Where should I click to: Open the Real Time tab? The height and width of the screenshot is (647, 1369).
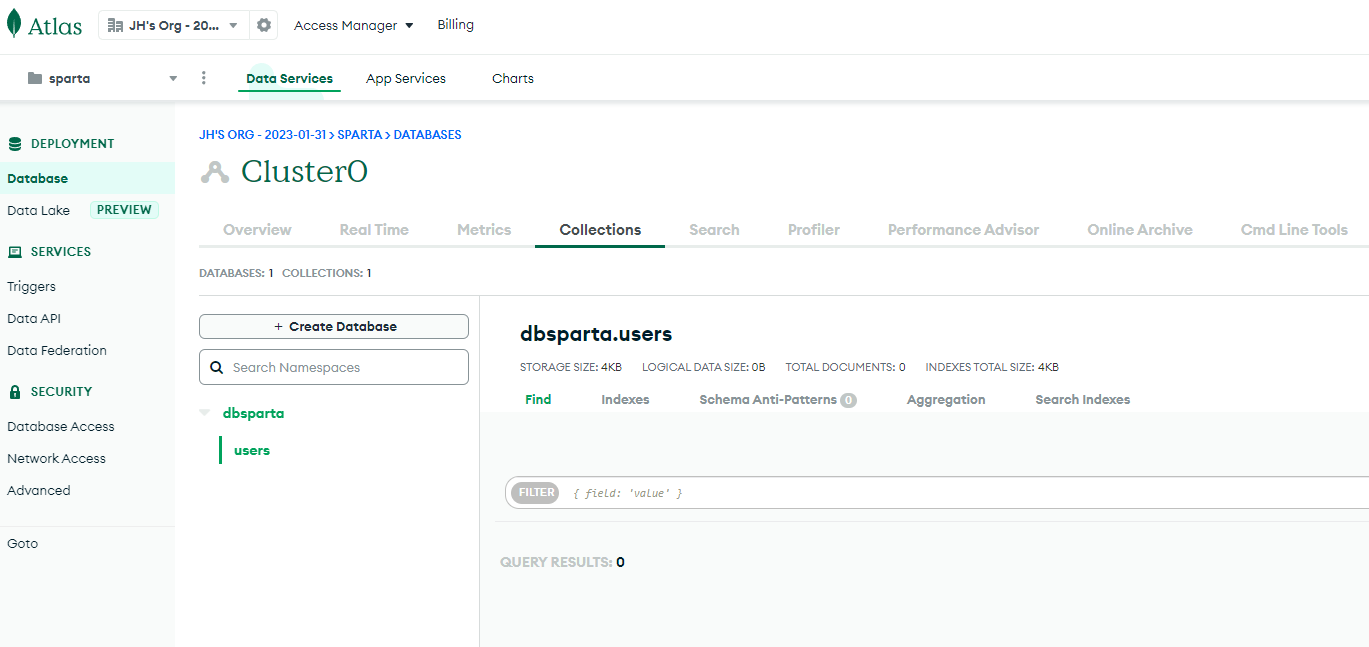(374, 229)
